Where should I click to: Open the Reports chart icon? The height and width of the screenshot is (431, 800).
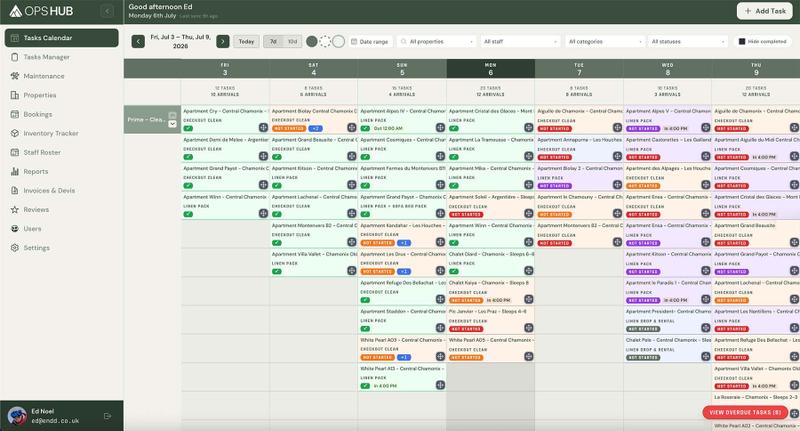click(15, 171)
